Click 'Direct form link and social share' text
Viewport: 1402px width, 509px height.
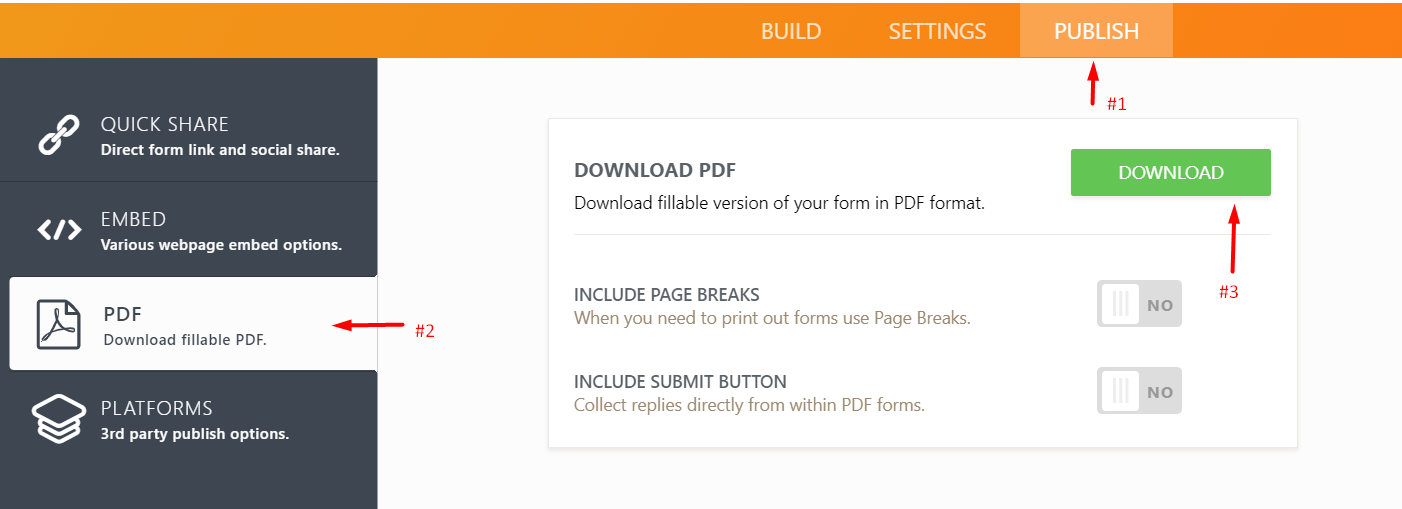(x=220, y=150)
